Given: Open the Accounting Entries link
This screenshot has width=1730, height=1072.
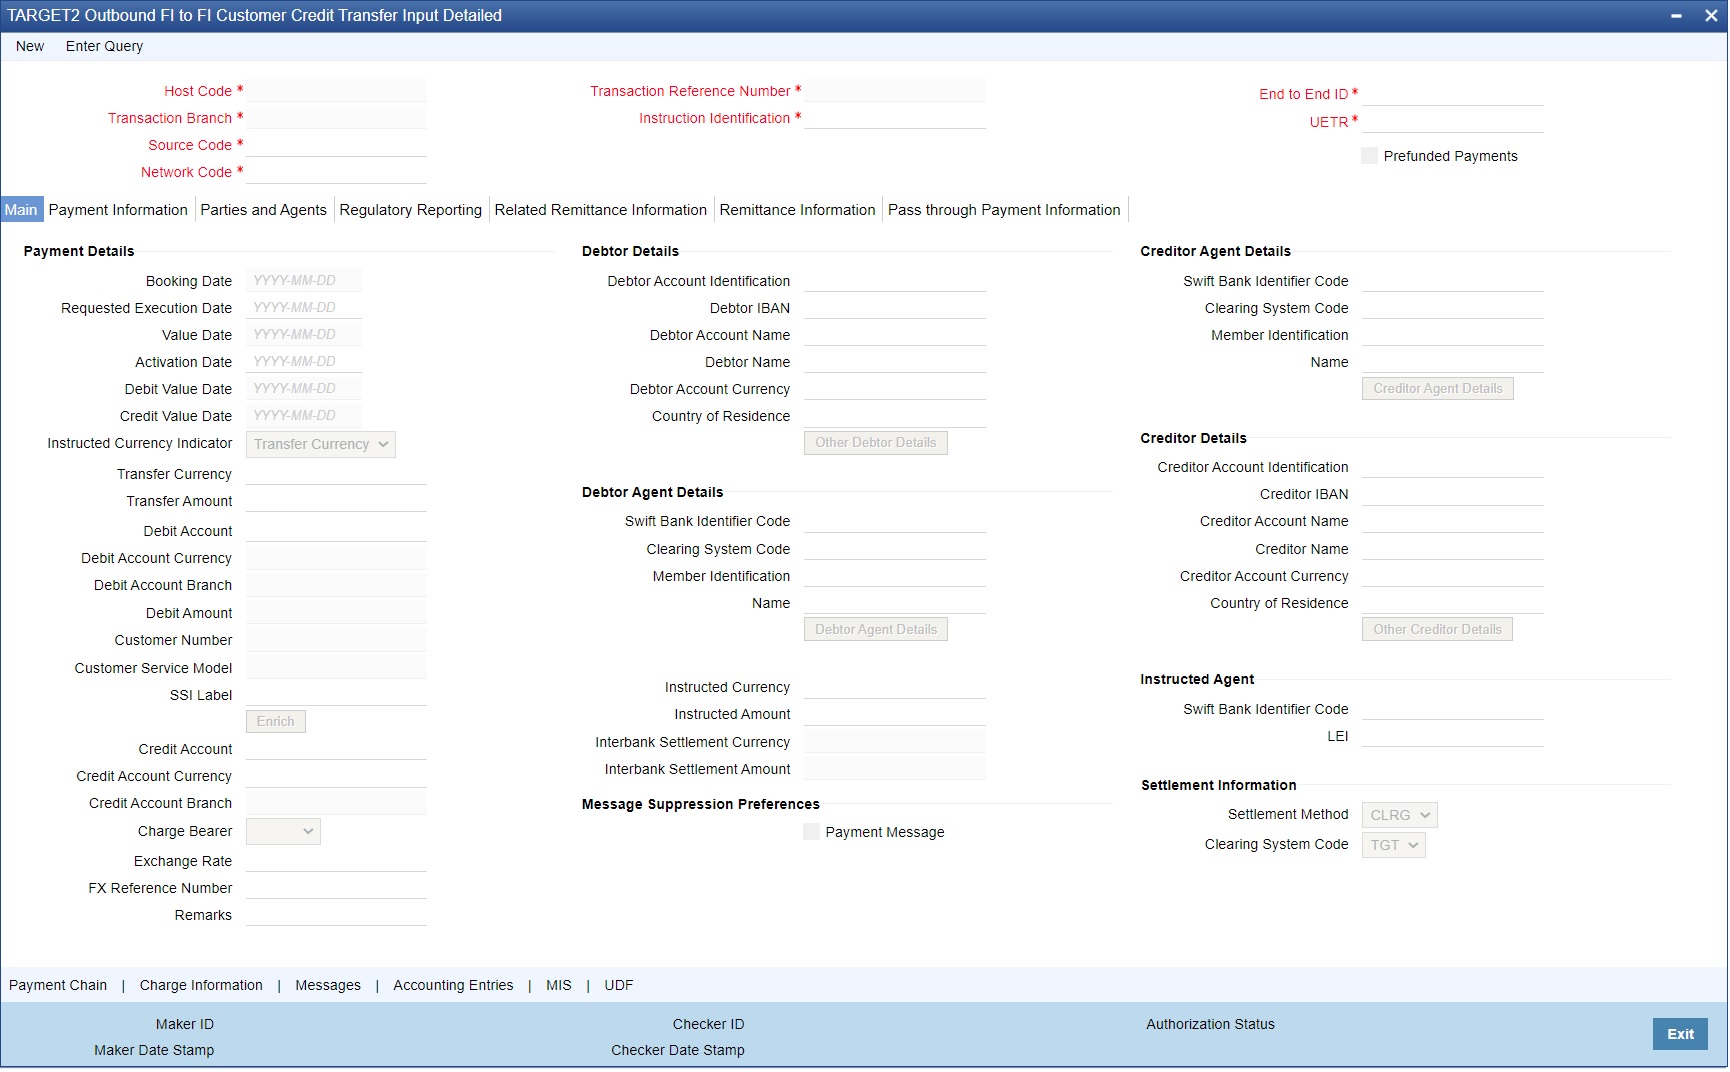Looking at the screenshot, I should point(453,986).
